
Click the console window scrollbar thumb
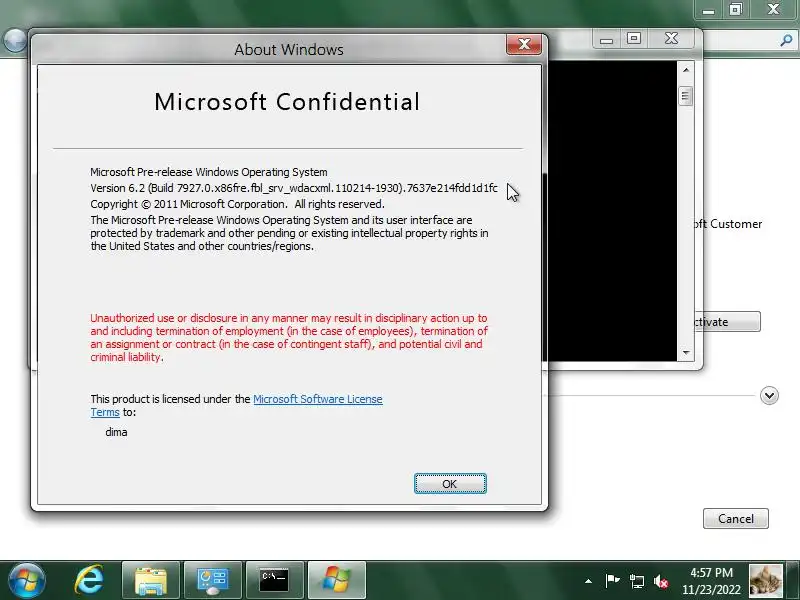click(x=686, y=96)
